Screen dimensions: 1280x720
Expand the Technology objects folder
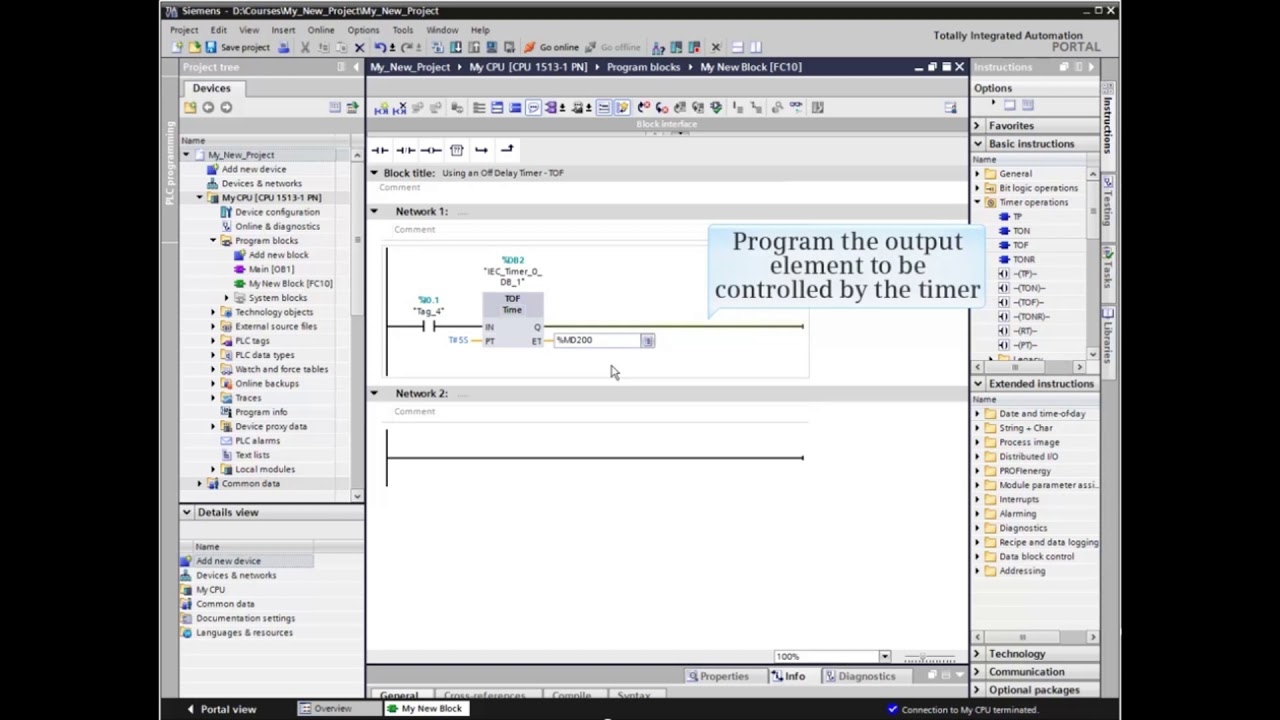tap(213, 312)
